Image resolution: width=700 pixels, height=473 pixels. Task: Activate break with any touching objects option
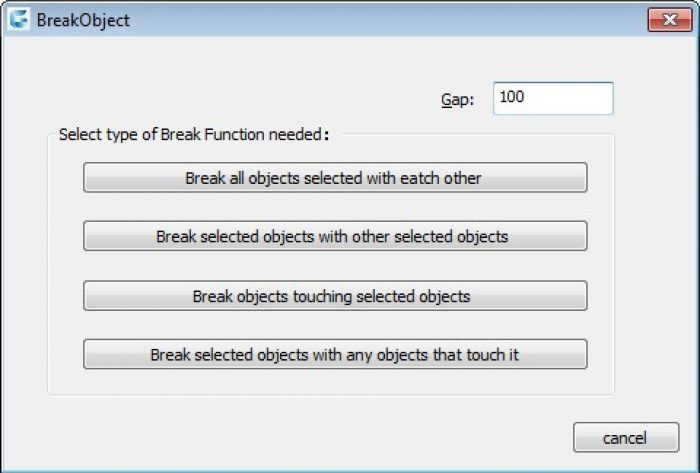tap(335, 354)
